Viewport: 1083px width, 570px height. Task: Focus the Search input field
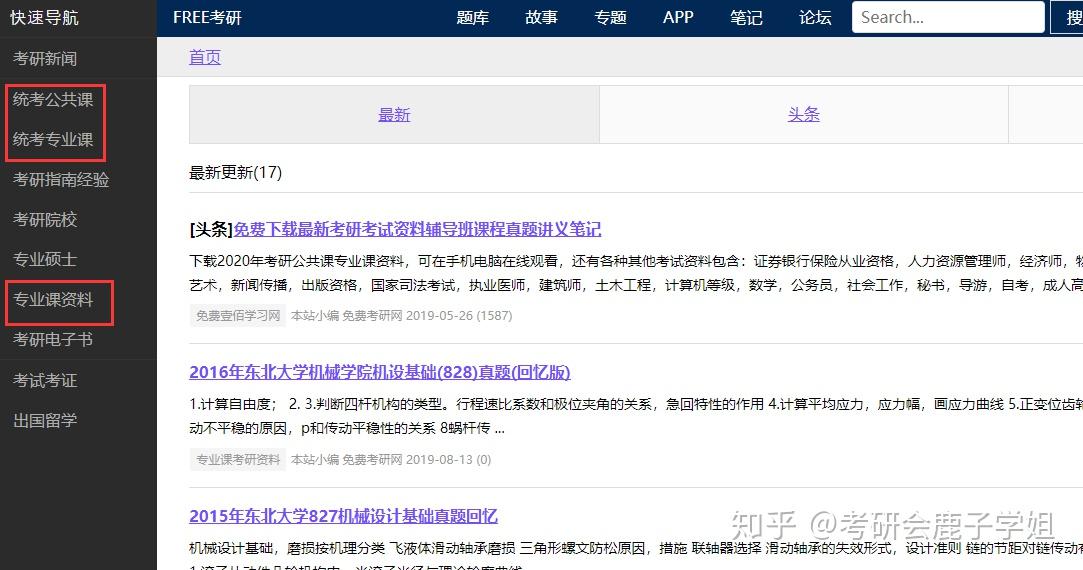click(x=948, y=17)
